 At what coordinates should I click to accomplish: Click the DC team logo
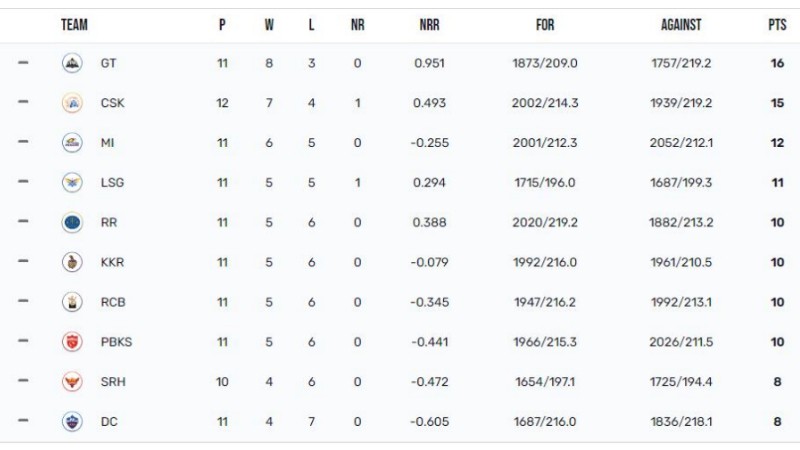click(x=72, y=421)
